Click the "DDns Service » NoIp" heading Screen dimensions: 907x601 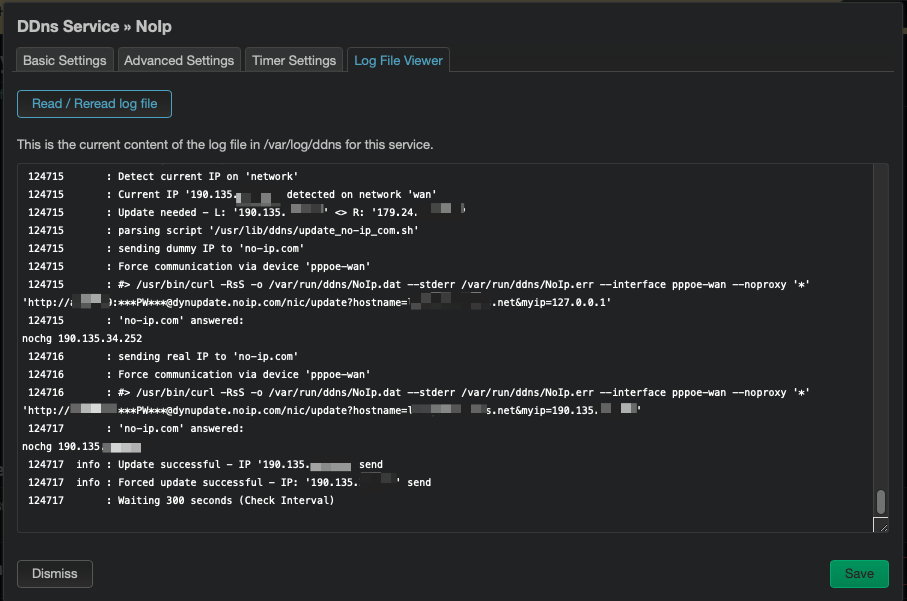[94, 27]
